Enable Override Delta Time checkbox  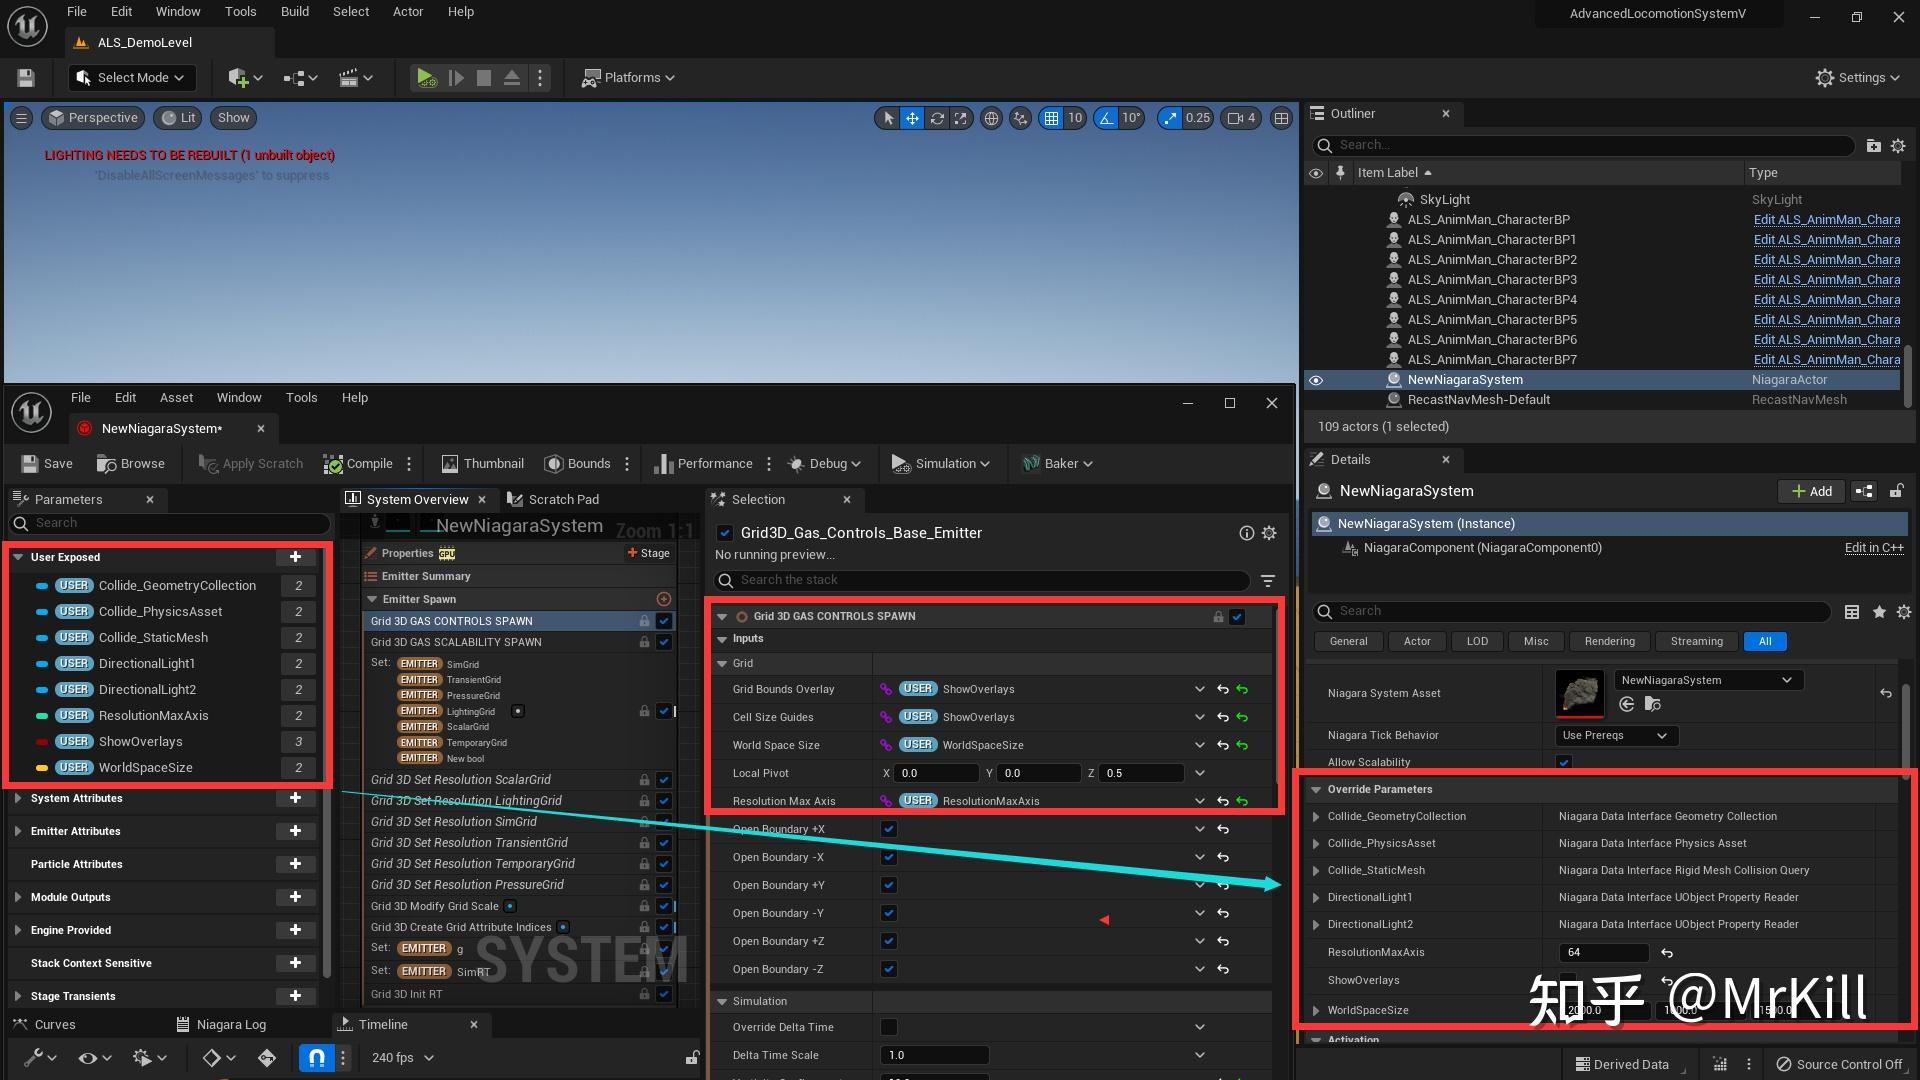889,1027
